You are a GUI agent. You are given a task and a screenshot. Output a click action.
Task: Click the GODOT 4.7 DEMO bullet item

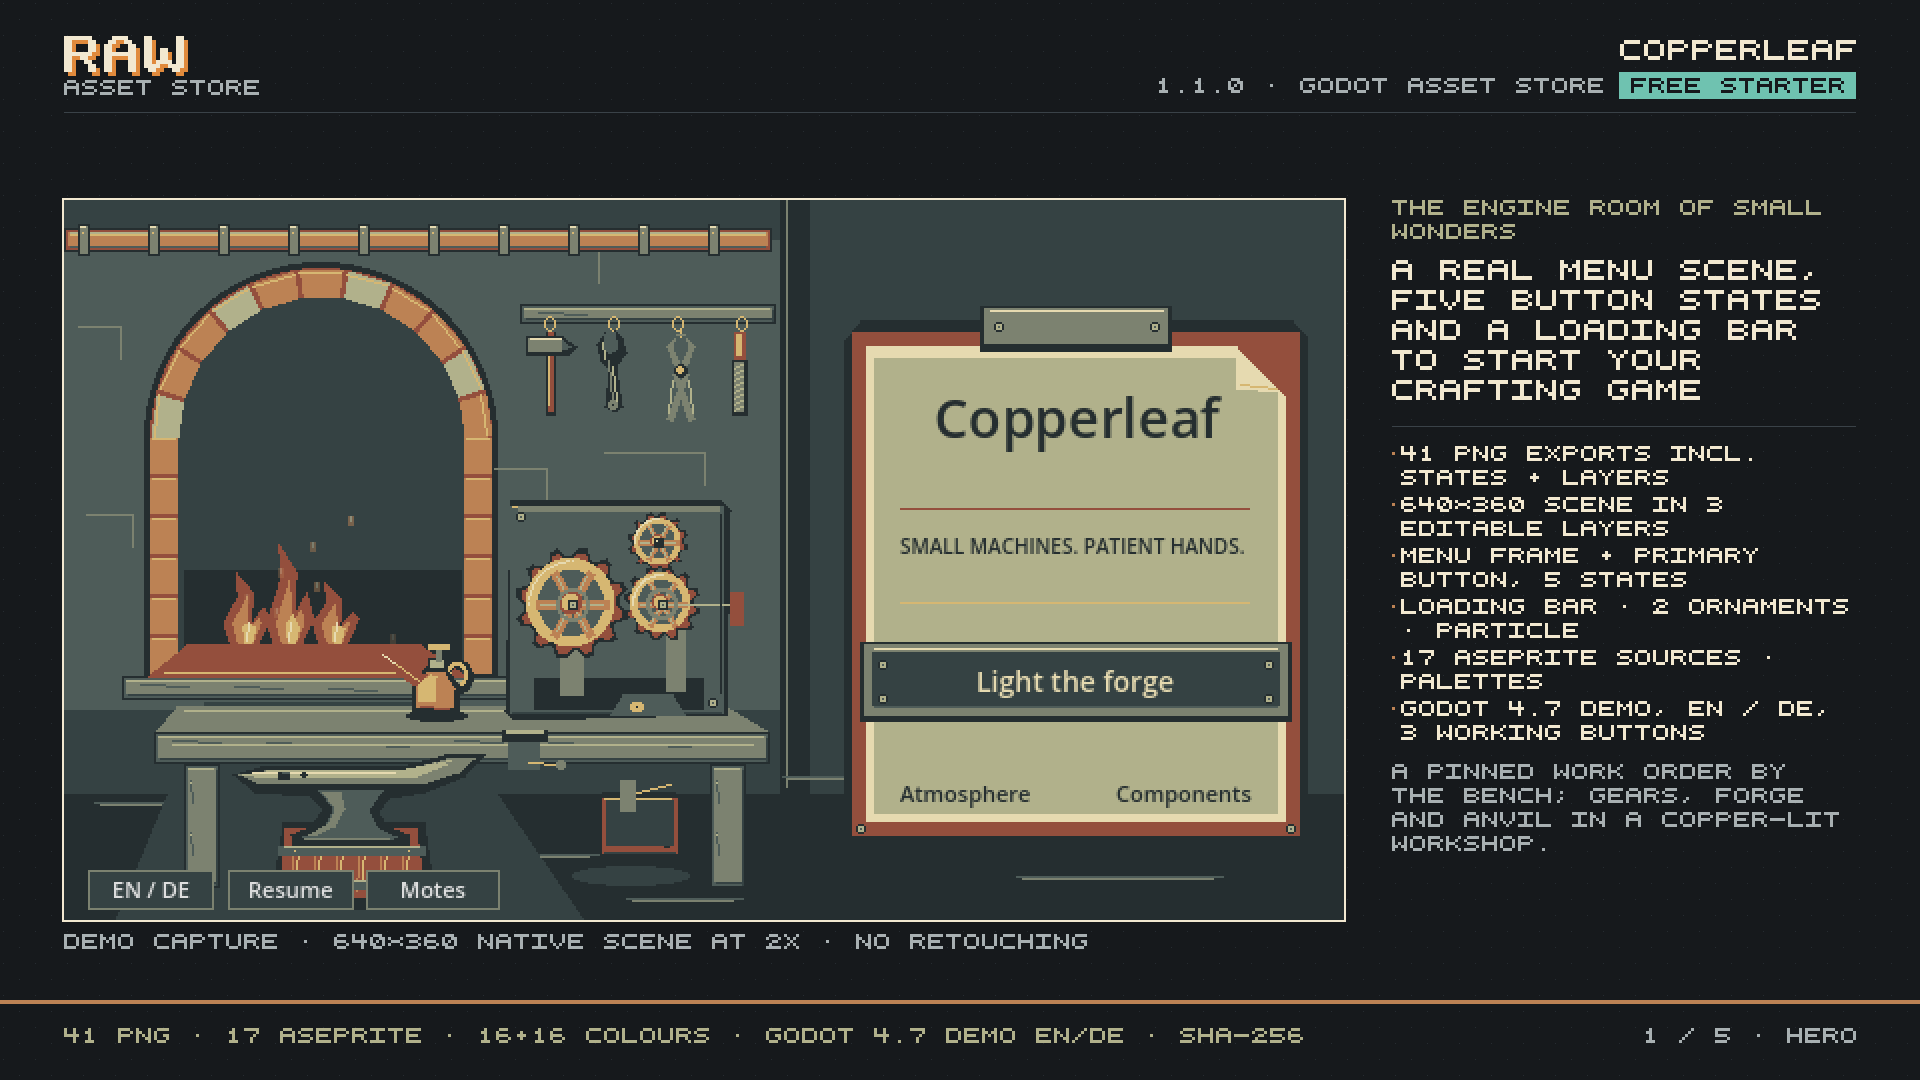coord(1609,721)
